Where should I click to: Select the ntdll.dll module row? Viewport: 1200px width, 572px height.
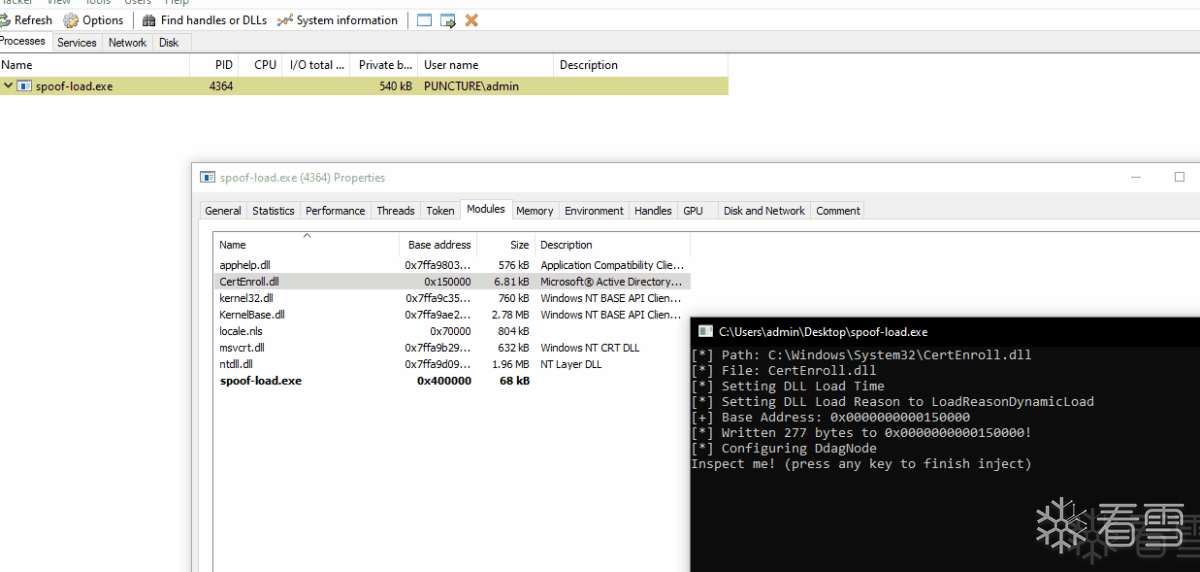coord(452,364)
